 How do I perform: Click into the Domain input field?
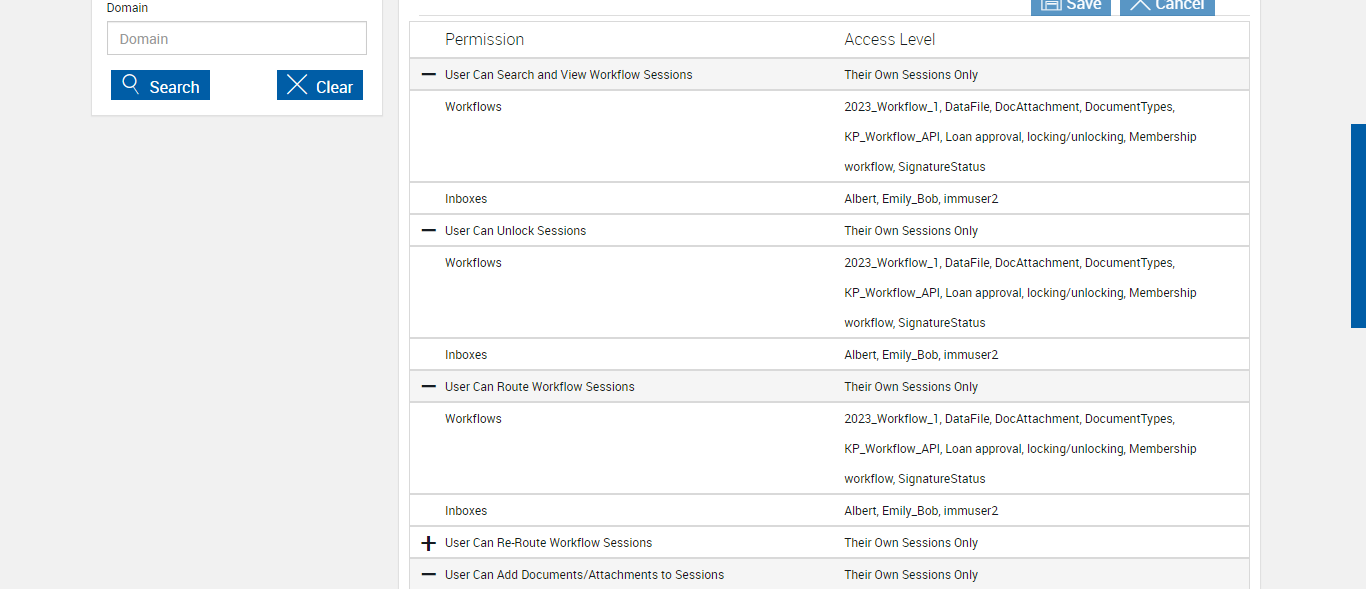click(237, 39)
